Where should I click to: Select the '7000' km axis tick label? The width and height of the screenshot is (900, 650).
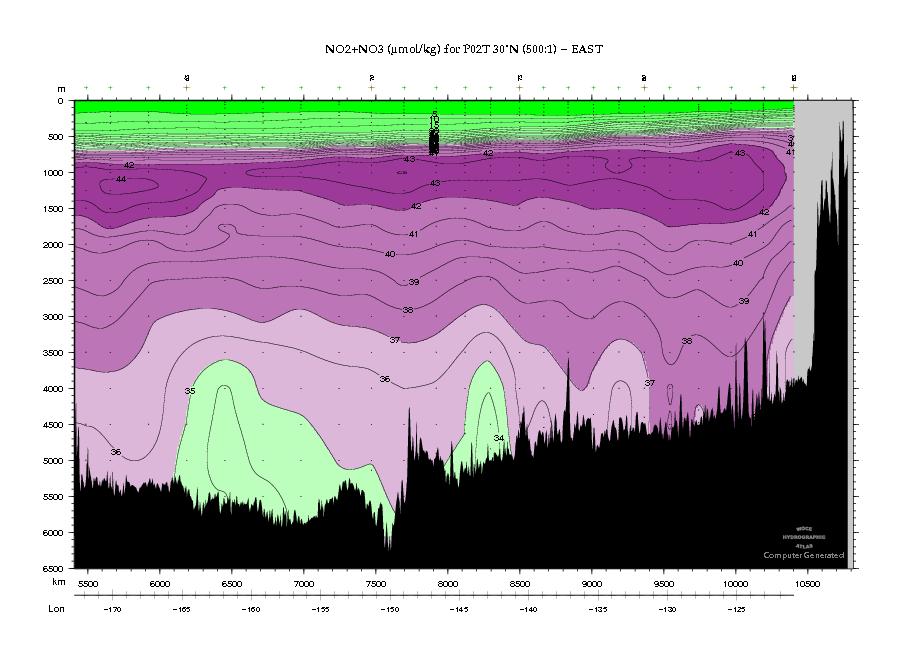[x=304, y=584]
